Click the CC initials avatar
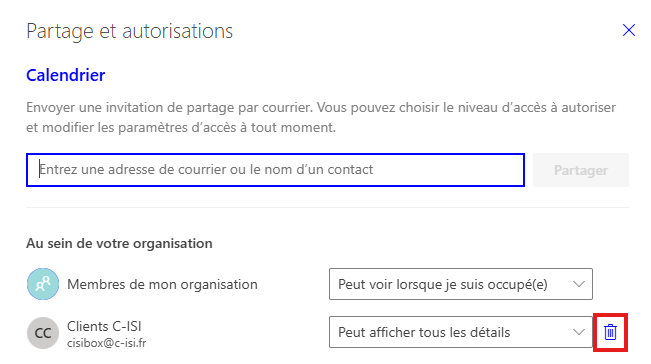651x364 pixels. 43,332
